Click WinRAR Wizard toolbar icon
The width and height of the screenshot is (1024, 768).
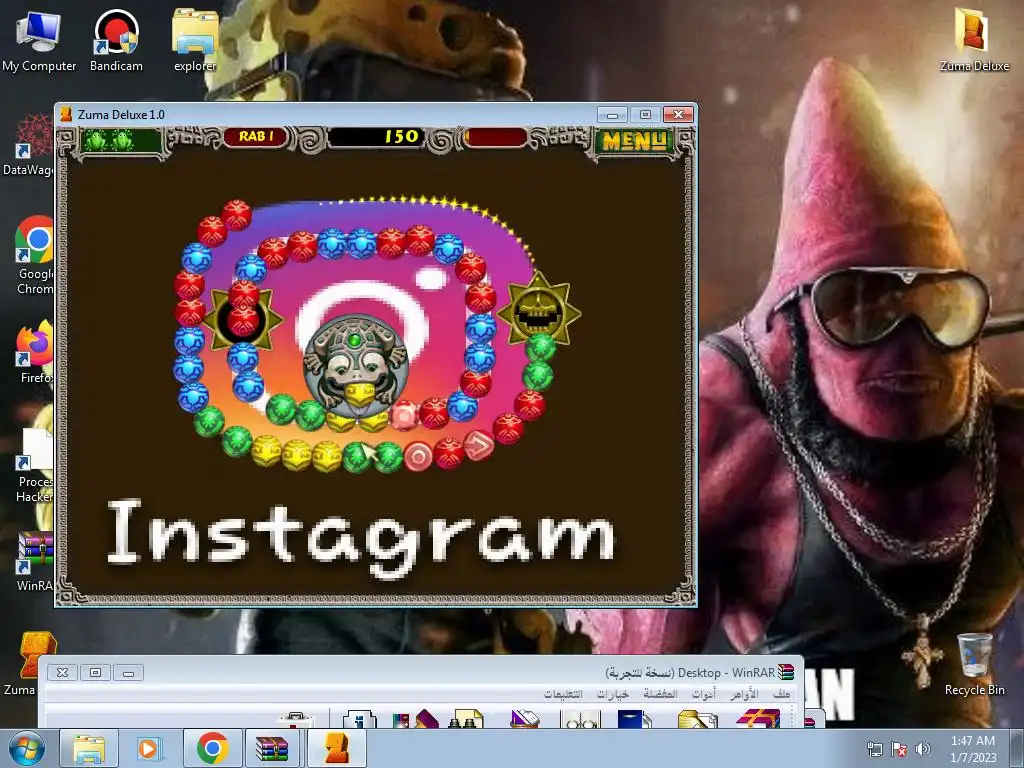(x=416, y=718)
